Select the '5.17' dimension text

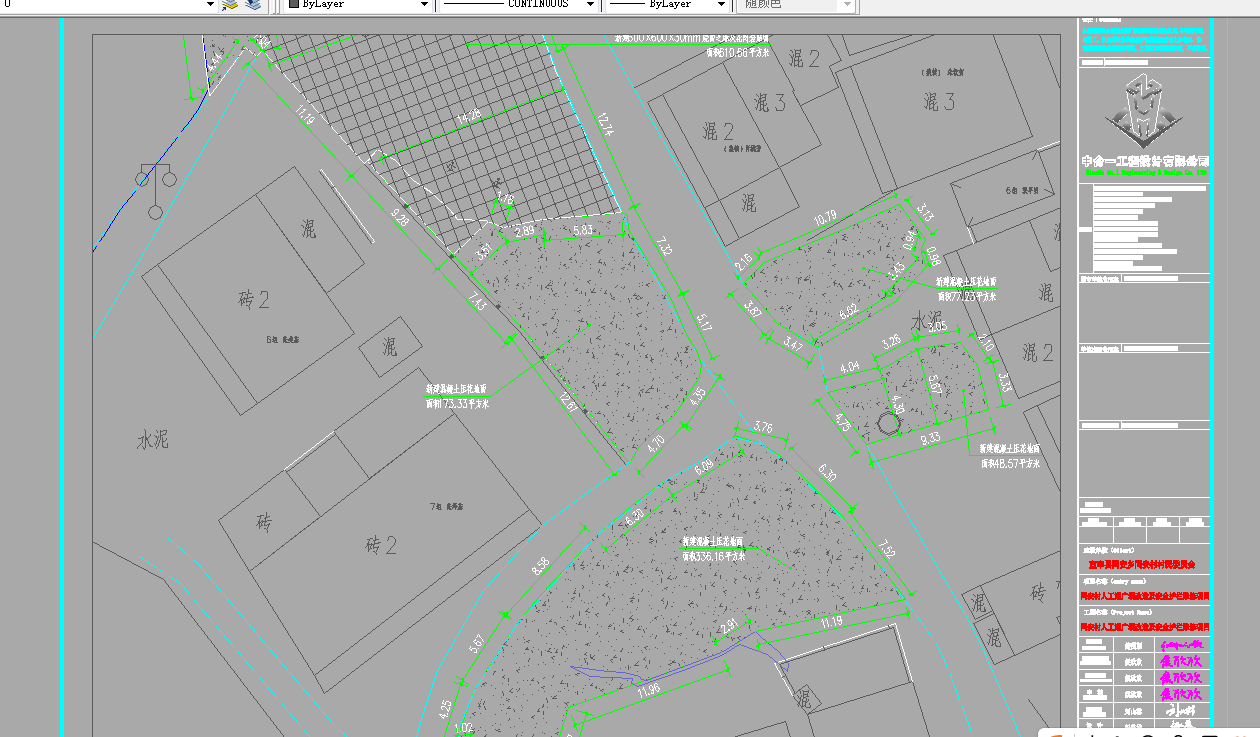click(704, 322)
